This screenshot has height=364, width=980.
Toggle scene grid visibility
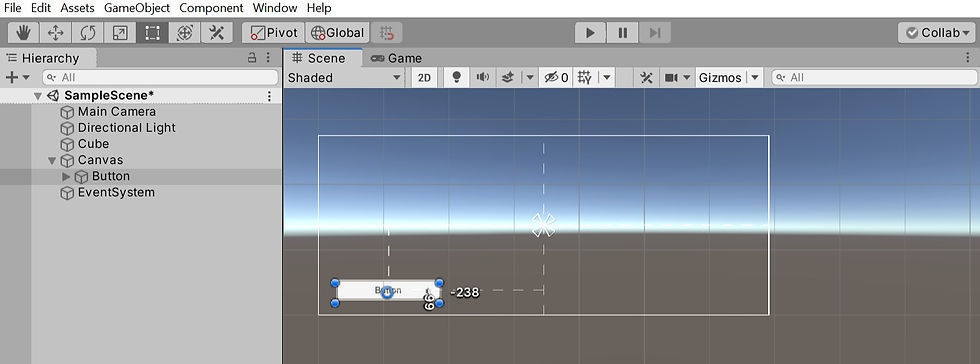[585, 78]
